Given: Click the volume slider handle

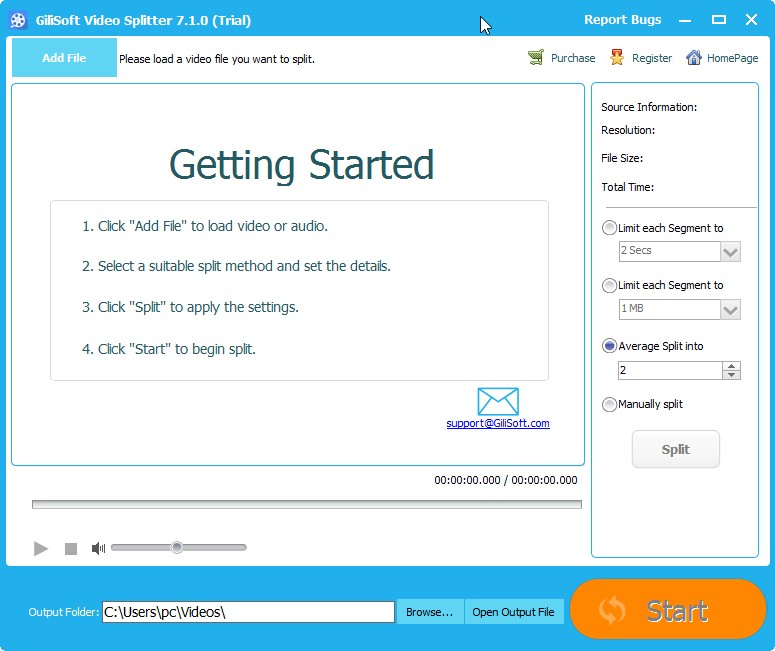Looking at the screenshot, I should click(177, 547).
